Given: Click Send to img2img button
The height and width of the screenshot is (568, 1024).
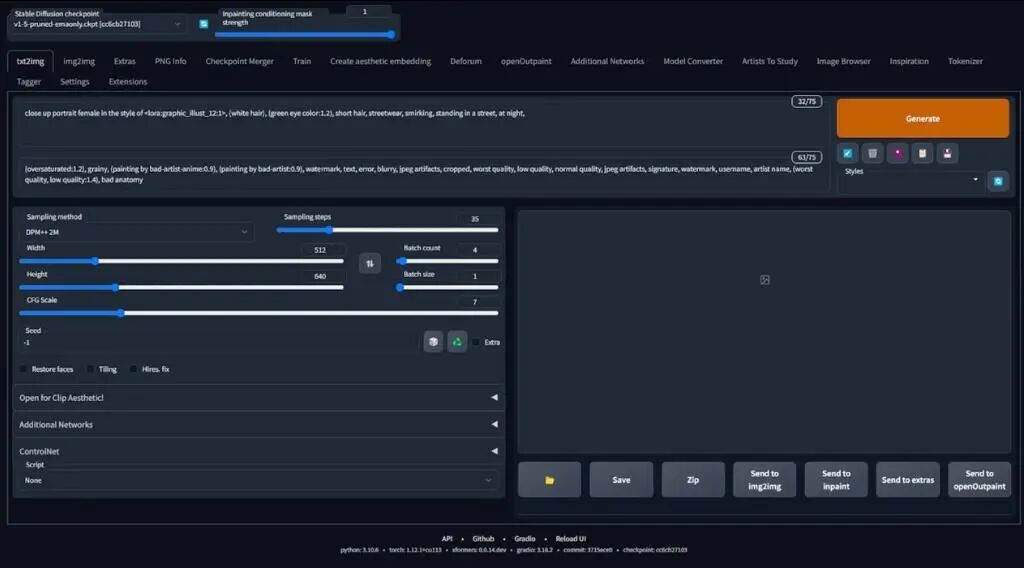Looking at the screenshot, I should click(x=765, y=480).
